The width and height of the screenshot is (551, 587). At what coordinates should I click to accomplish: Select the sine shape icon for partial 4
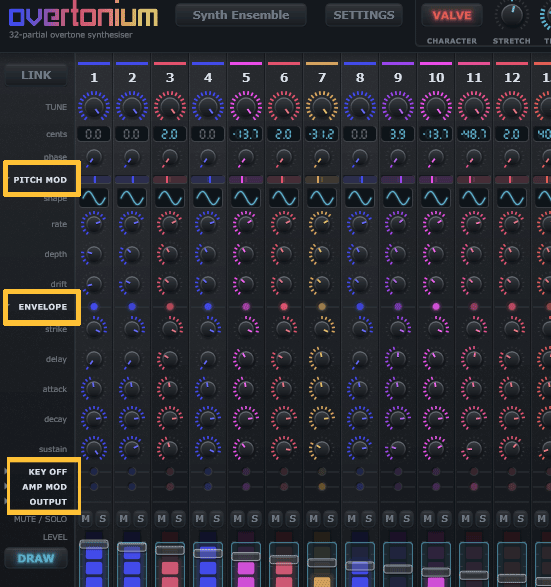coord(208,198)
